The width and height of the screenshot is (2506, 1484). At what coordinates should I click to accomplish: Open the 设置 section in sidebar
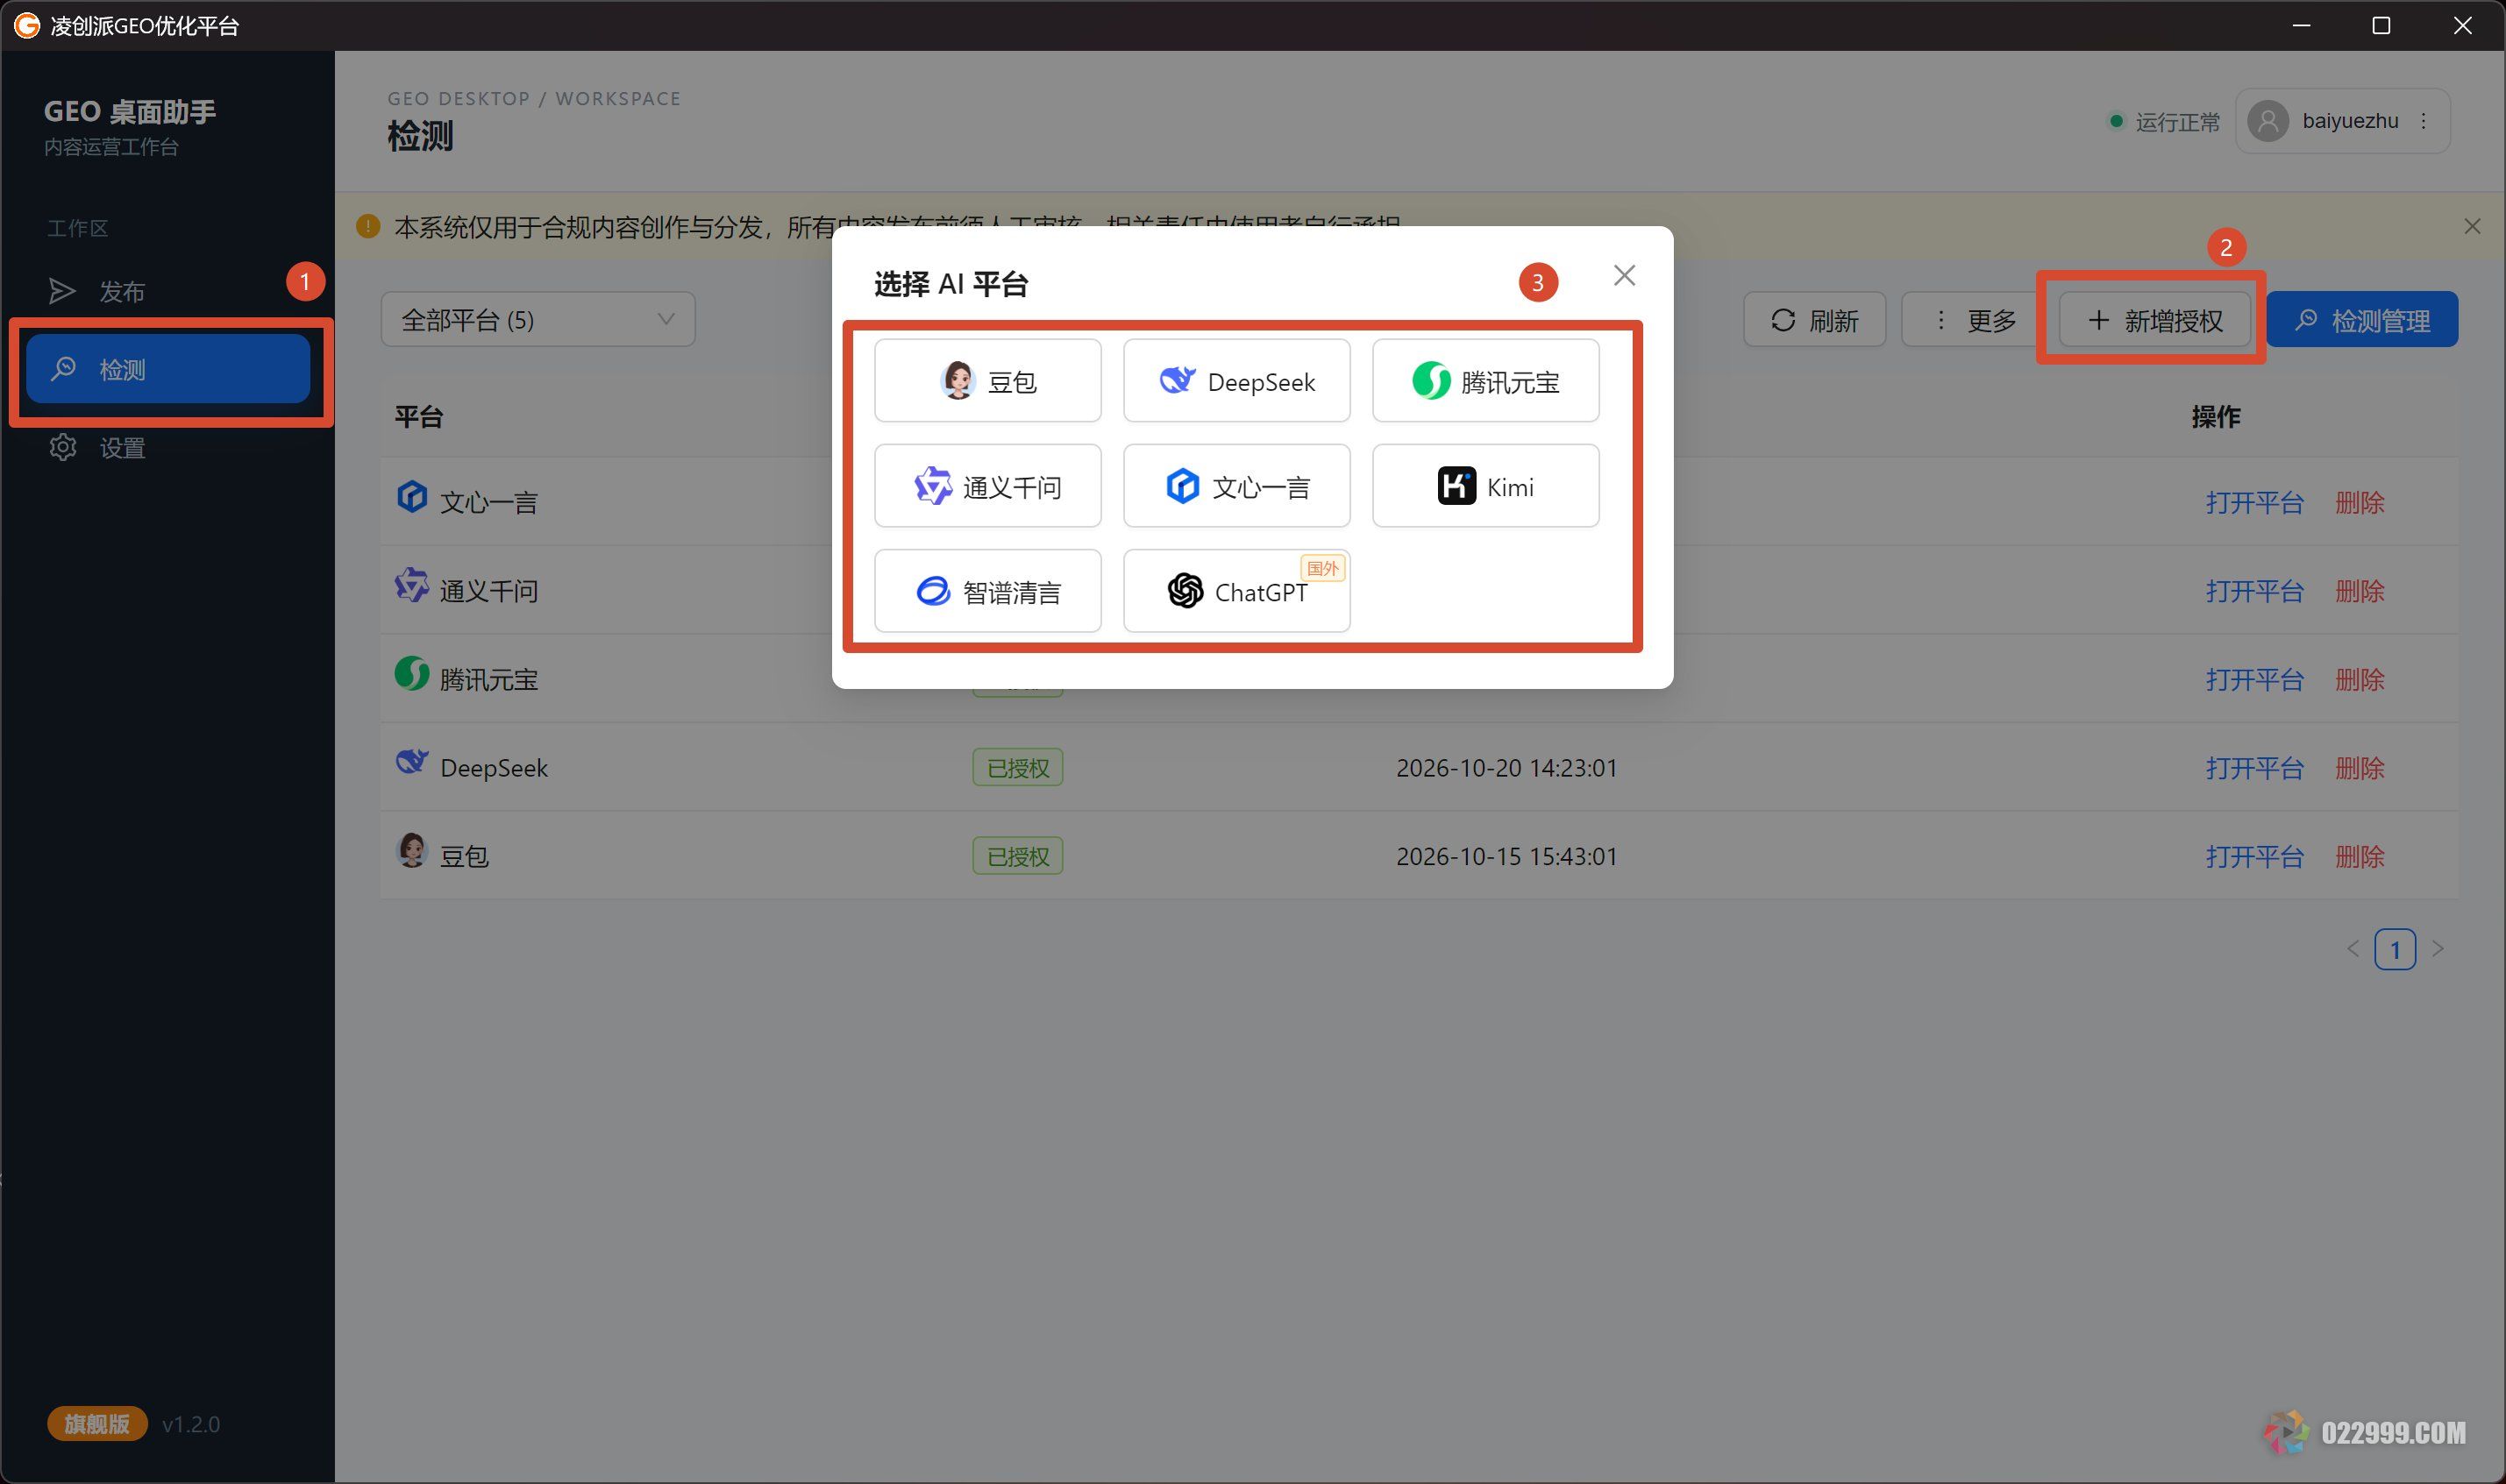click(167, 447)
